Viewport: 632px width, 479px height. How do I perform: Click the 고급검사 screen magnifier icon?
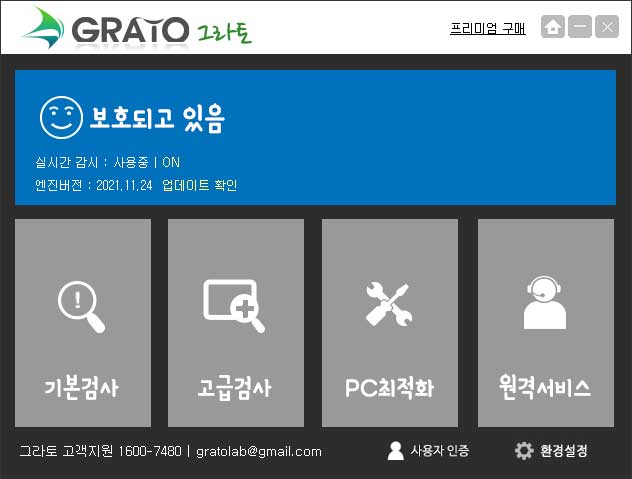234,306
